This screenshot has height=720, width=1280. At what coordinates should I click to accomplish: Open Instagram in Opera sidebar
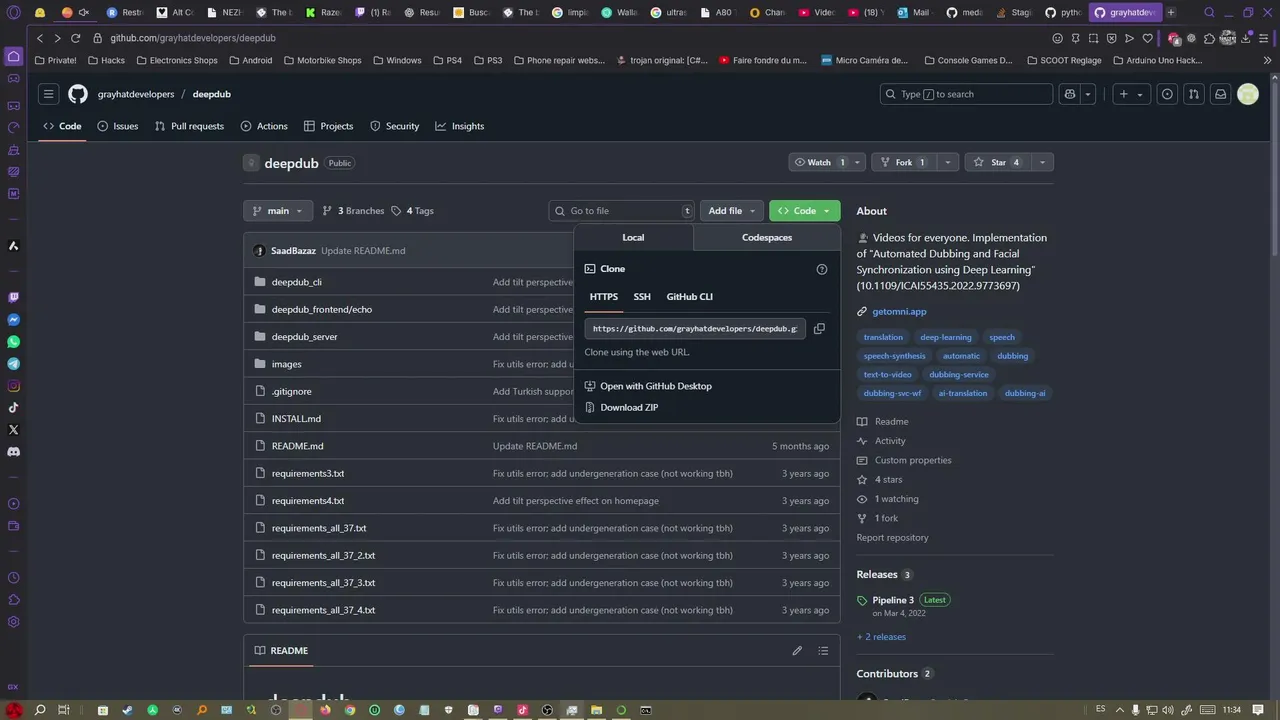(14, 386)
